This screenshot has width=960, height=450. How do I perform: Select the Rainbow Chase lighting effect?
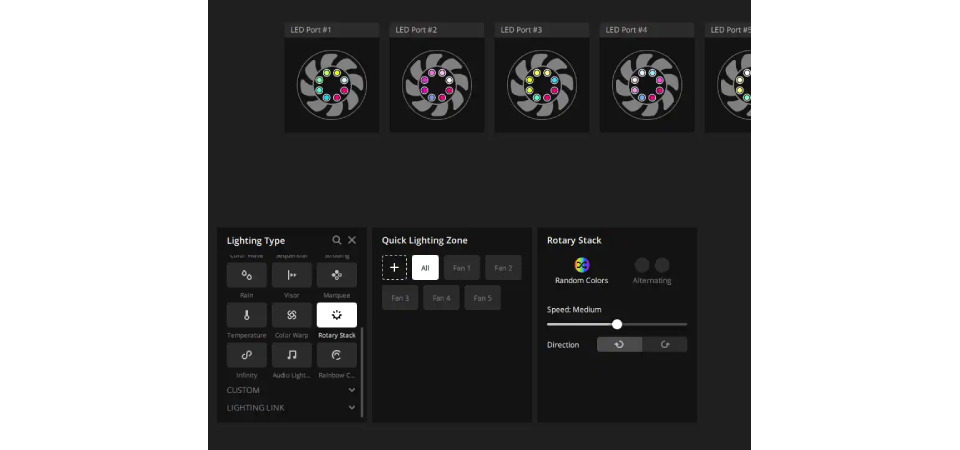[336, 355]
